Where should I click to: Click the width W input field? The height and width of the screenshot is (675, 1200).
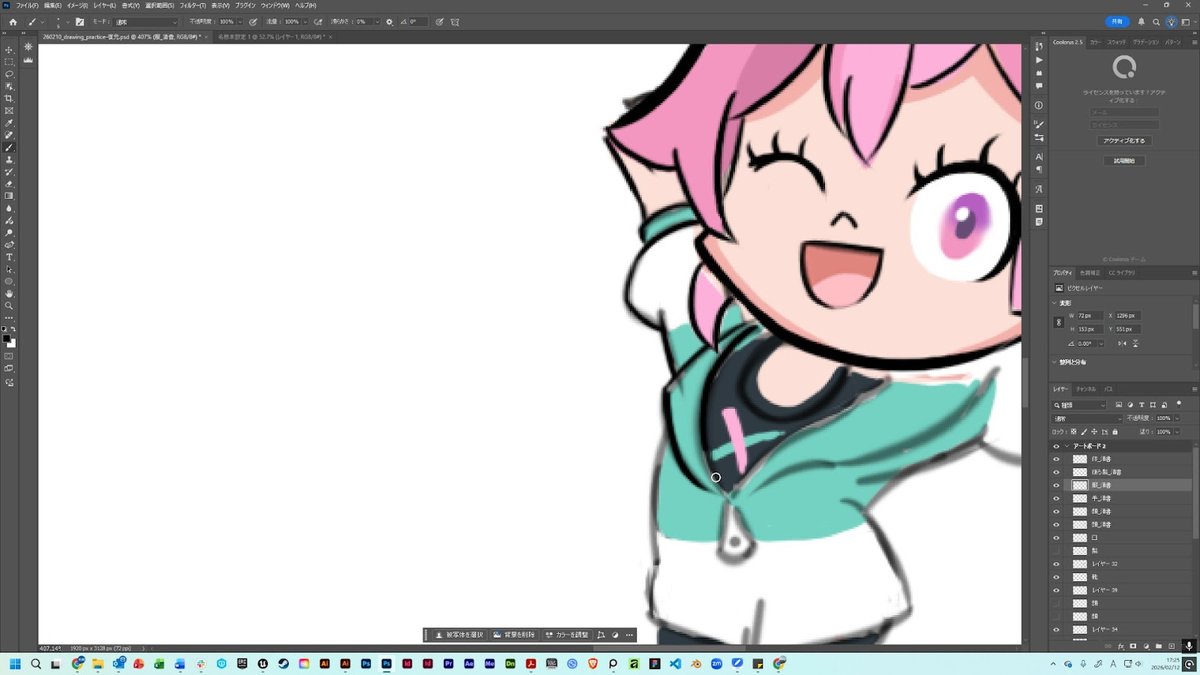point(1088,316)
